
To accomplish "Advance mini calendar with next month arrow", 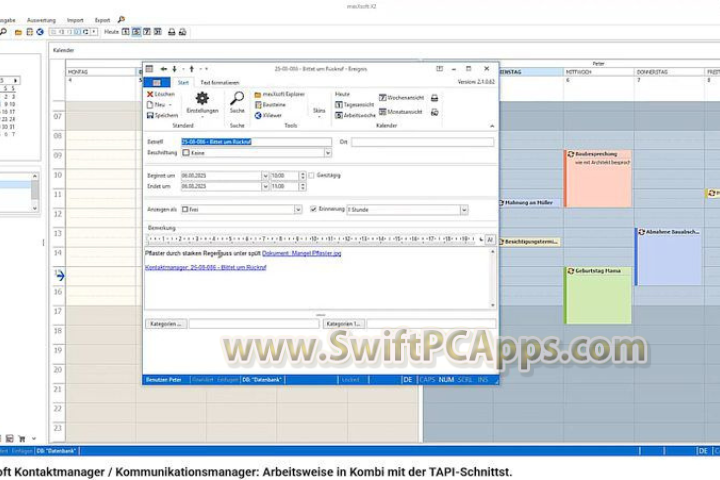I will 15,80.
